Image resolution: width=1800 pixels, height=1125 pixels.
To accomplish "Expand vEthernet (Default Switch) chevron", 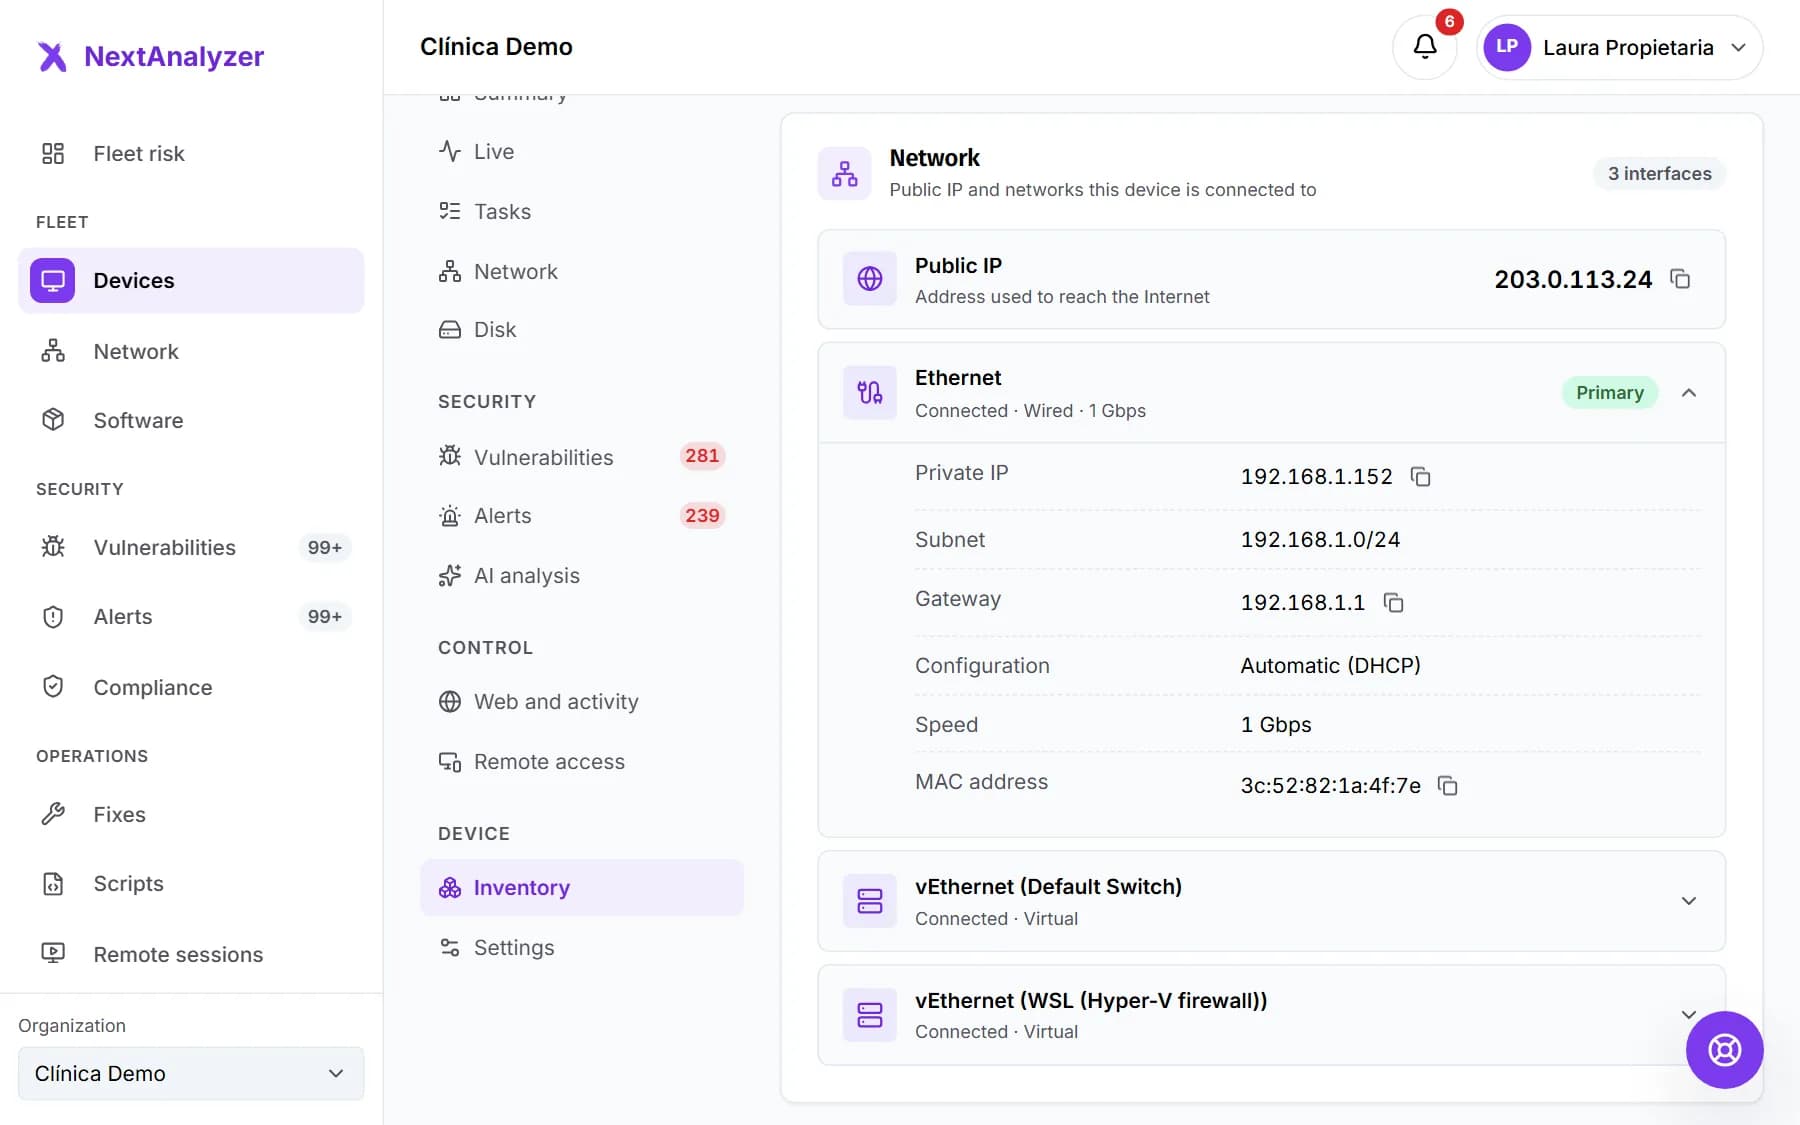I will [1689, 901].
